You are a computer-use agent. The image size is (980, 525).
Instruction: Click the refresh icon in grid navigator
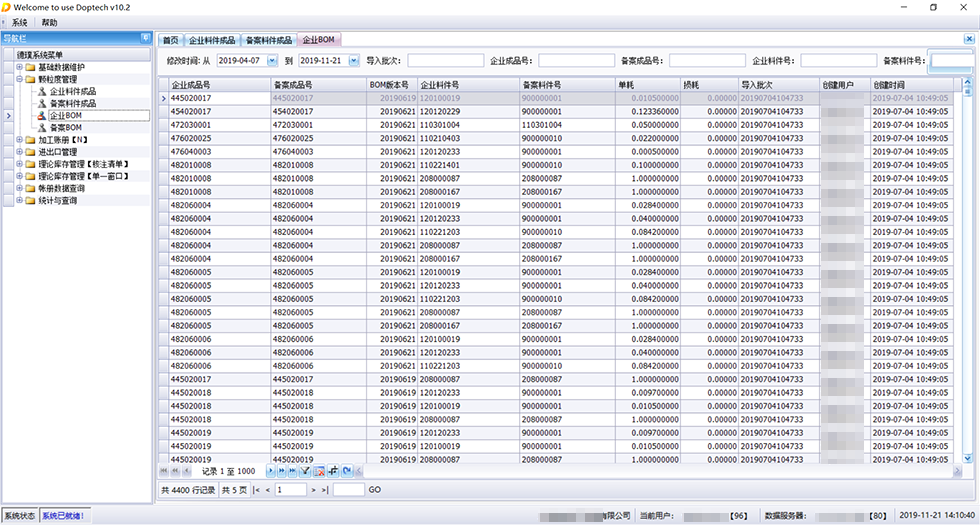click(347, 470)
